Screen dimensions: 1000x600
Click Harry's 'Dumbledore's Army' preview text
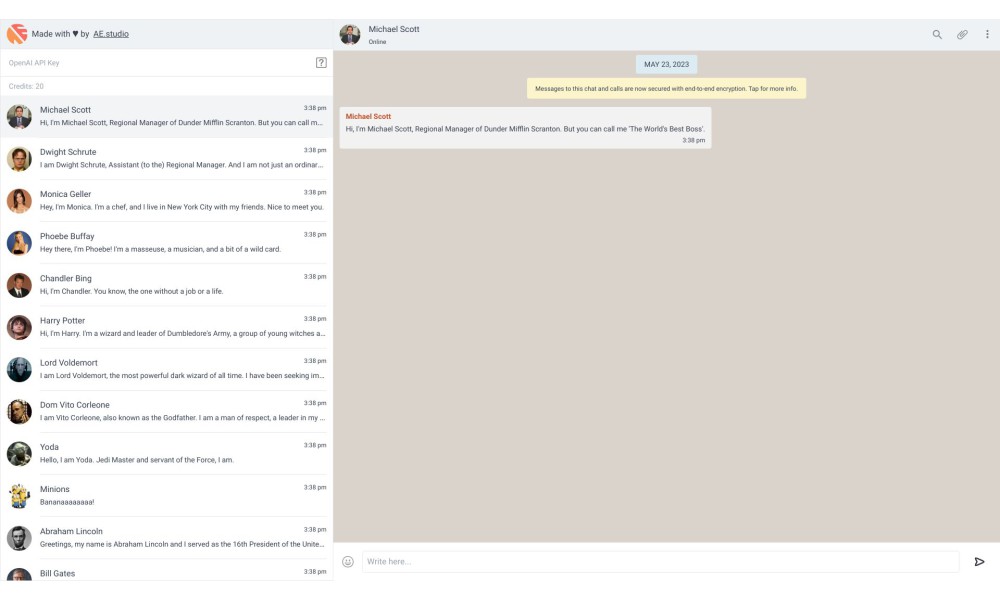182,333
